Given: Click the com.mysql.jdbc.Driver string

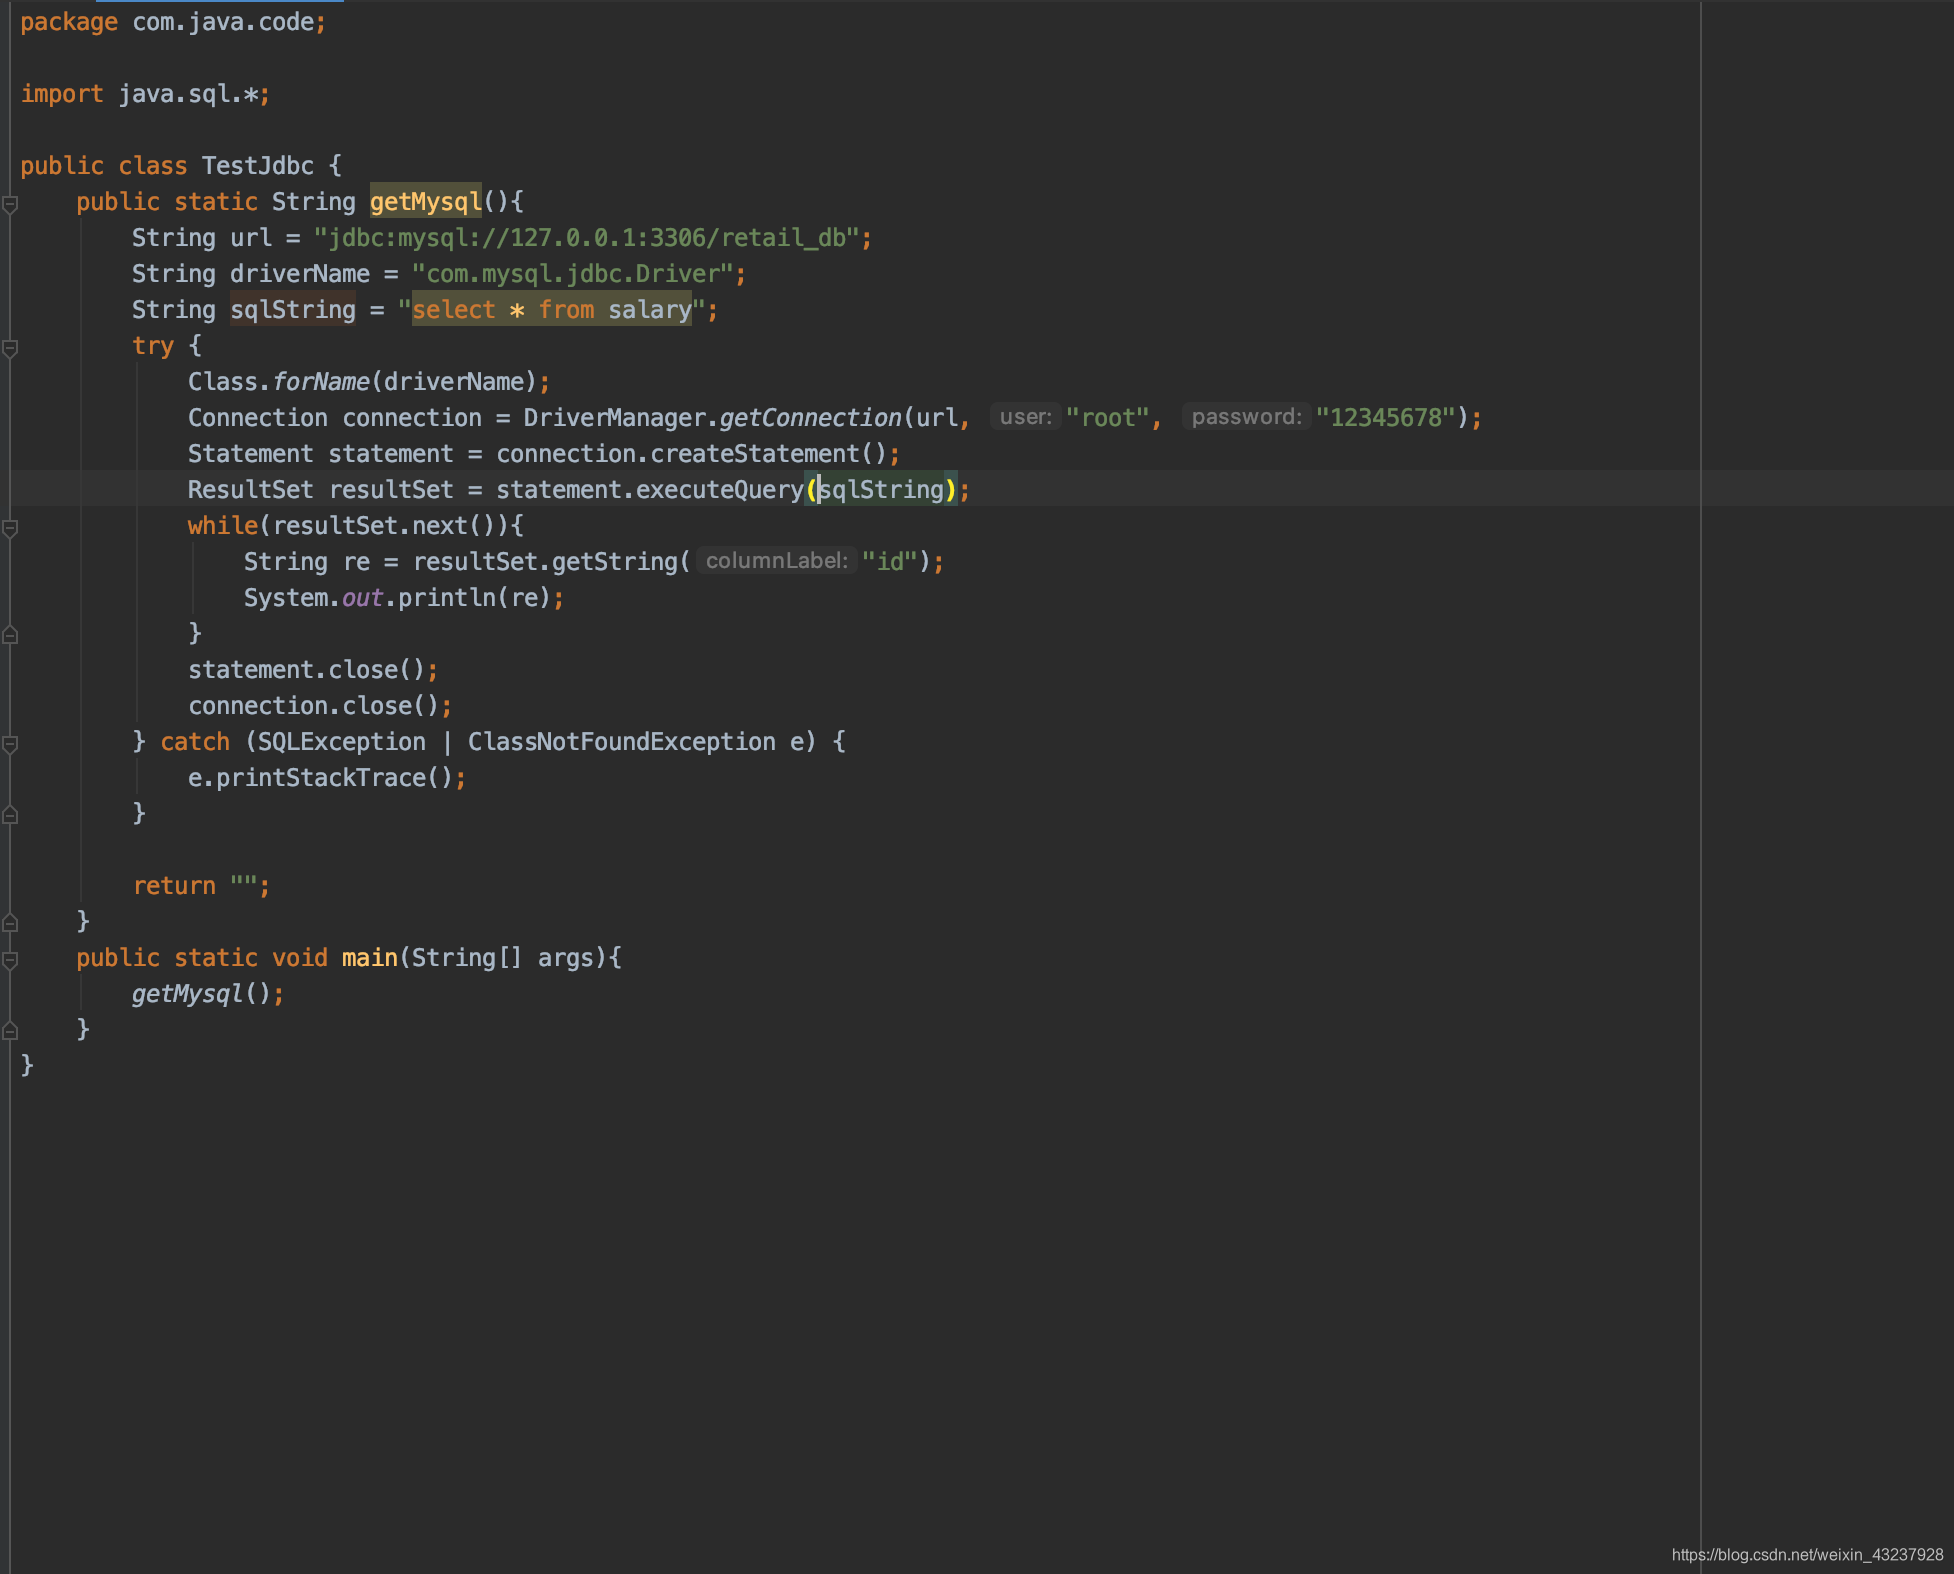Looking at the screenshot, I should click(573, 274).
